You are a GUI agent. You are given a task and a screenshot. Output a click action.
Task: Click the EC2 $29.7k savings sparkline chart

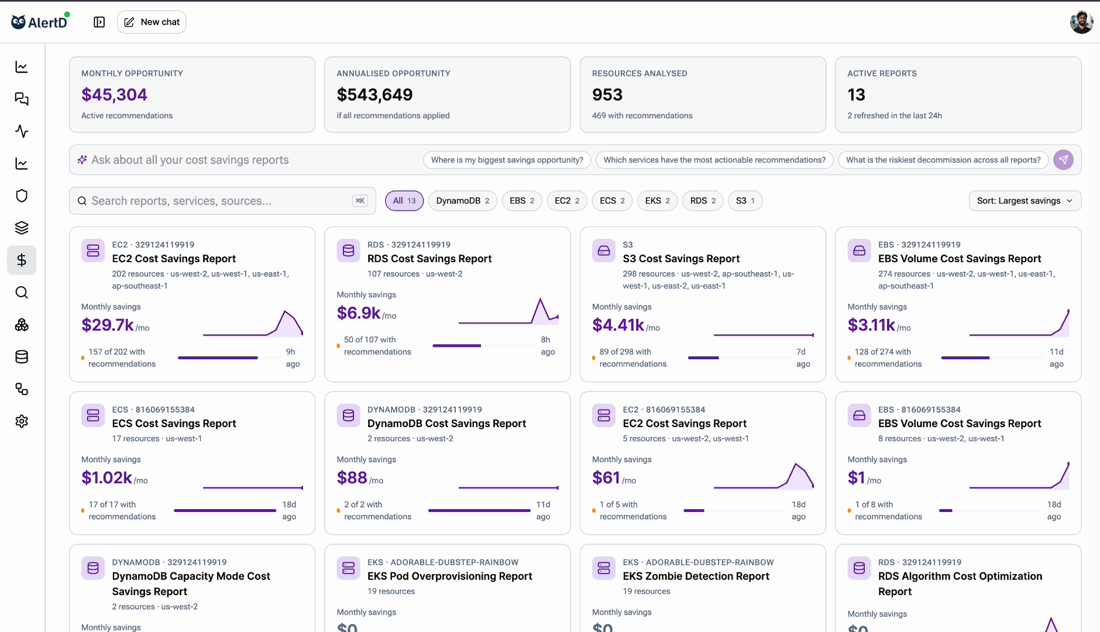(x=253, y=323)
